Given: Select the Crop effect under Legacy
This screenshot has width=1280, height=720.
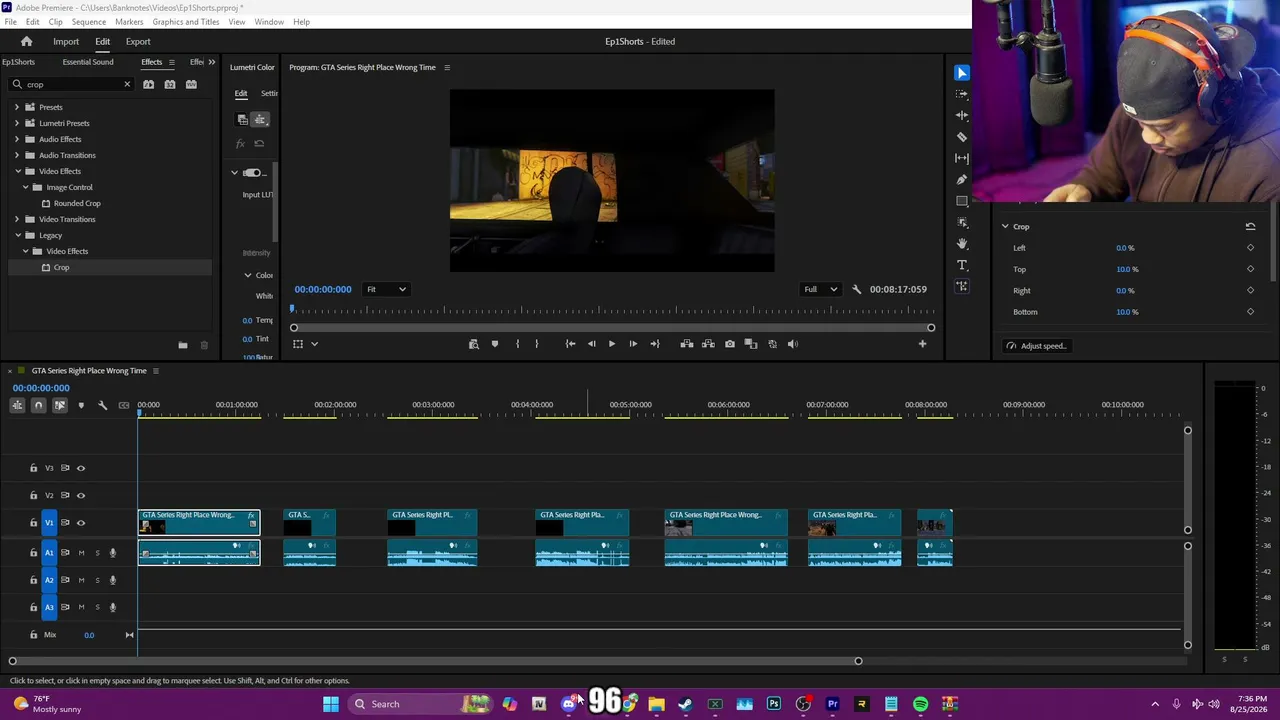Looking at the screenshot, I should click(x=61, y=267).
